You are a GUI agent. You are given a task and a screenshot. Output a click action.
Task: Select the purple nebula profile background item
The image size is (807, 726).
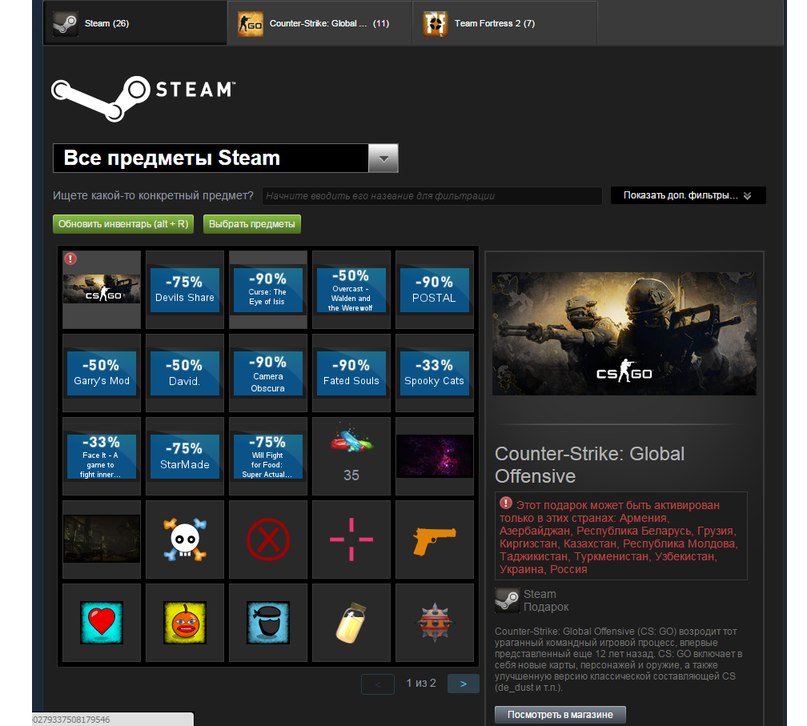pos(434,456)
